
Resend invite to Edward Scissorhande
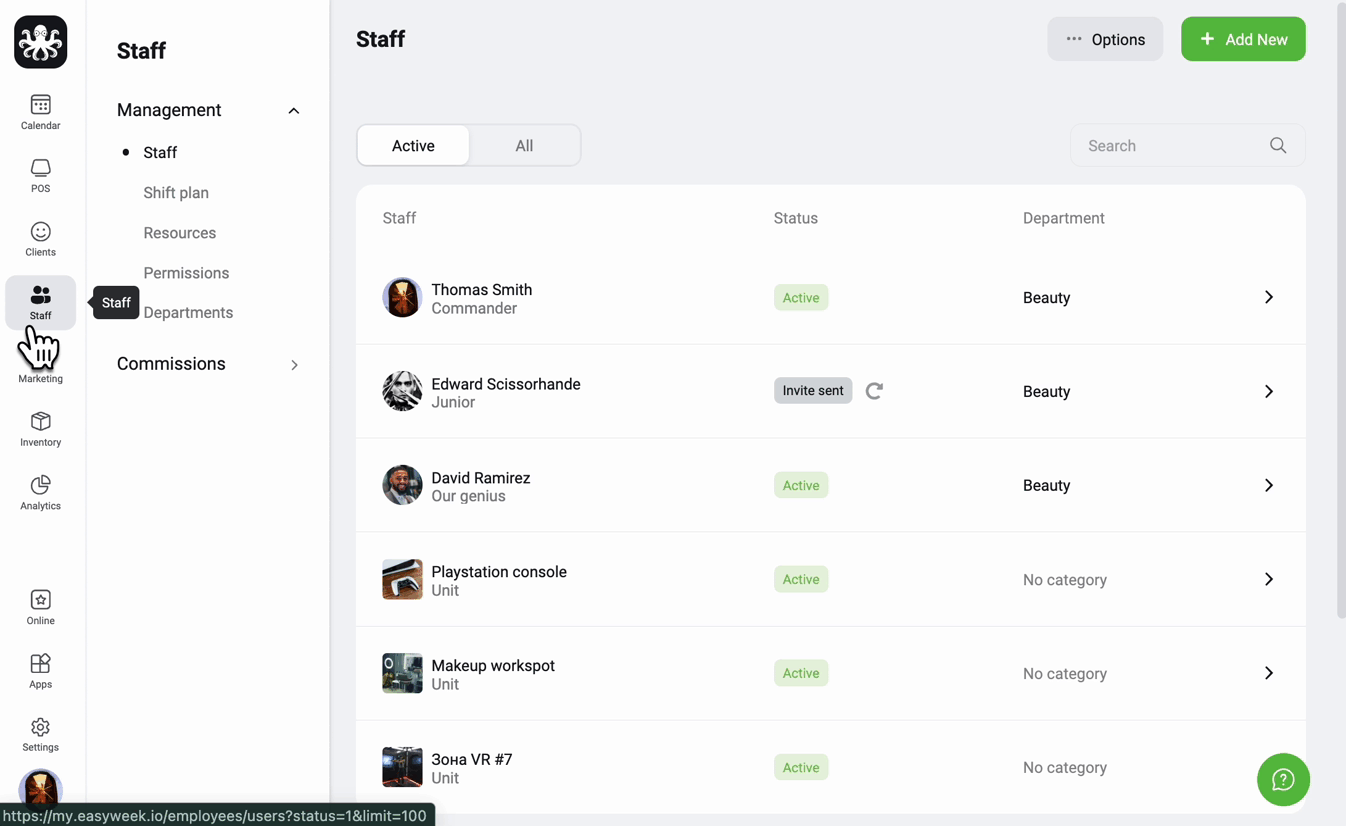874,391
